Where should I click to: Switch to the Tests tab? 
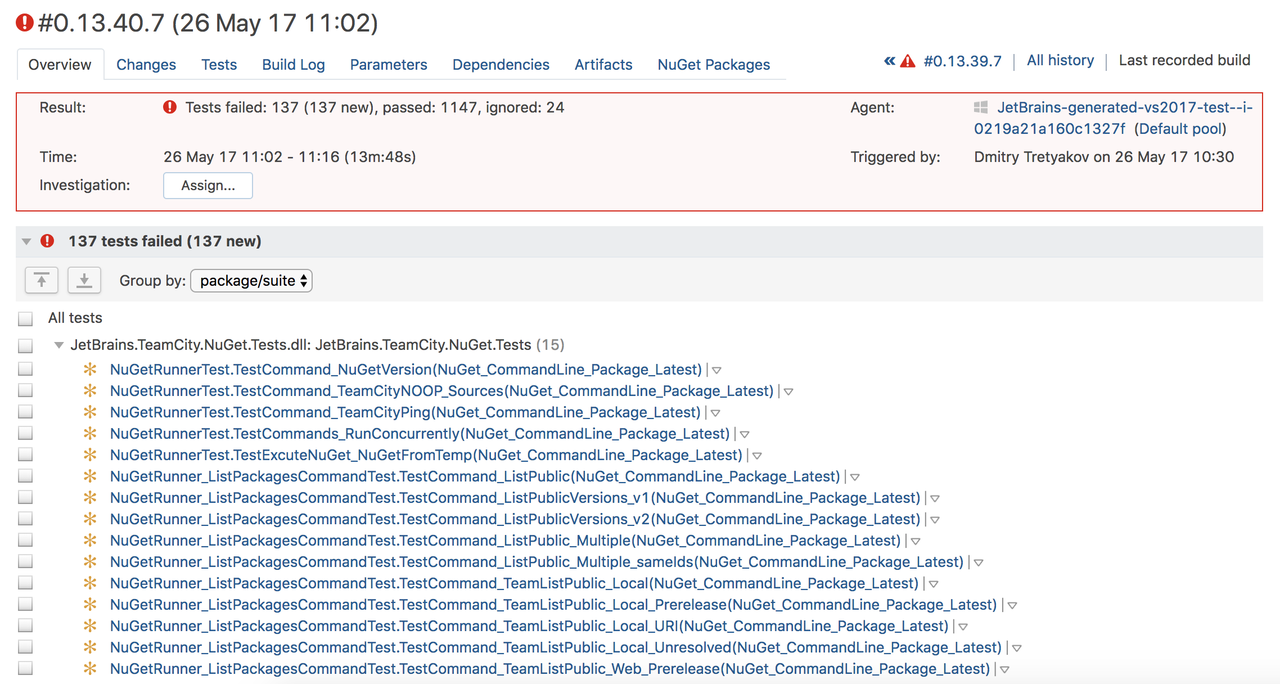tap(219, 64)
